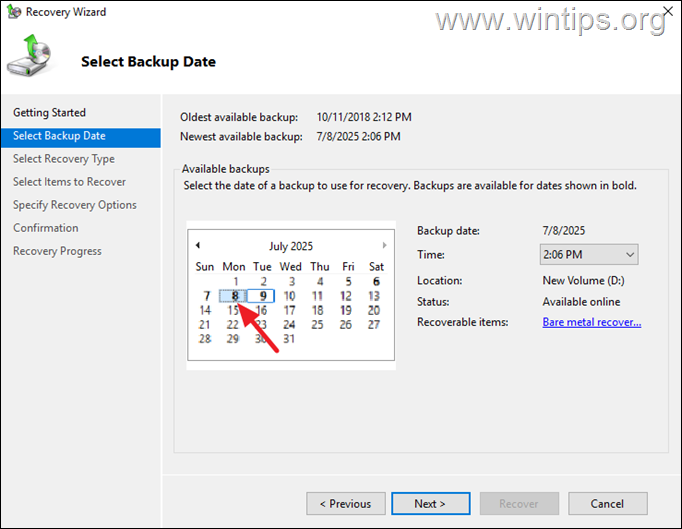Screen dimensions: 682x529
Task: Open the Time dropdown showing 2:06 PM
Action: click(589, 254)
